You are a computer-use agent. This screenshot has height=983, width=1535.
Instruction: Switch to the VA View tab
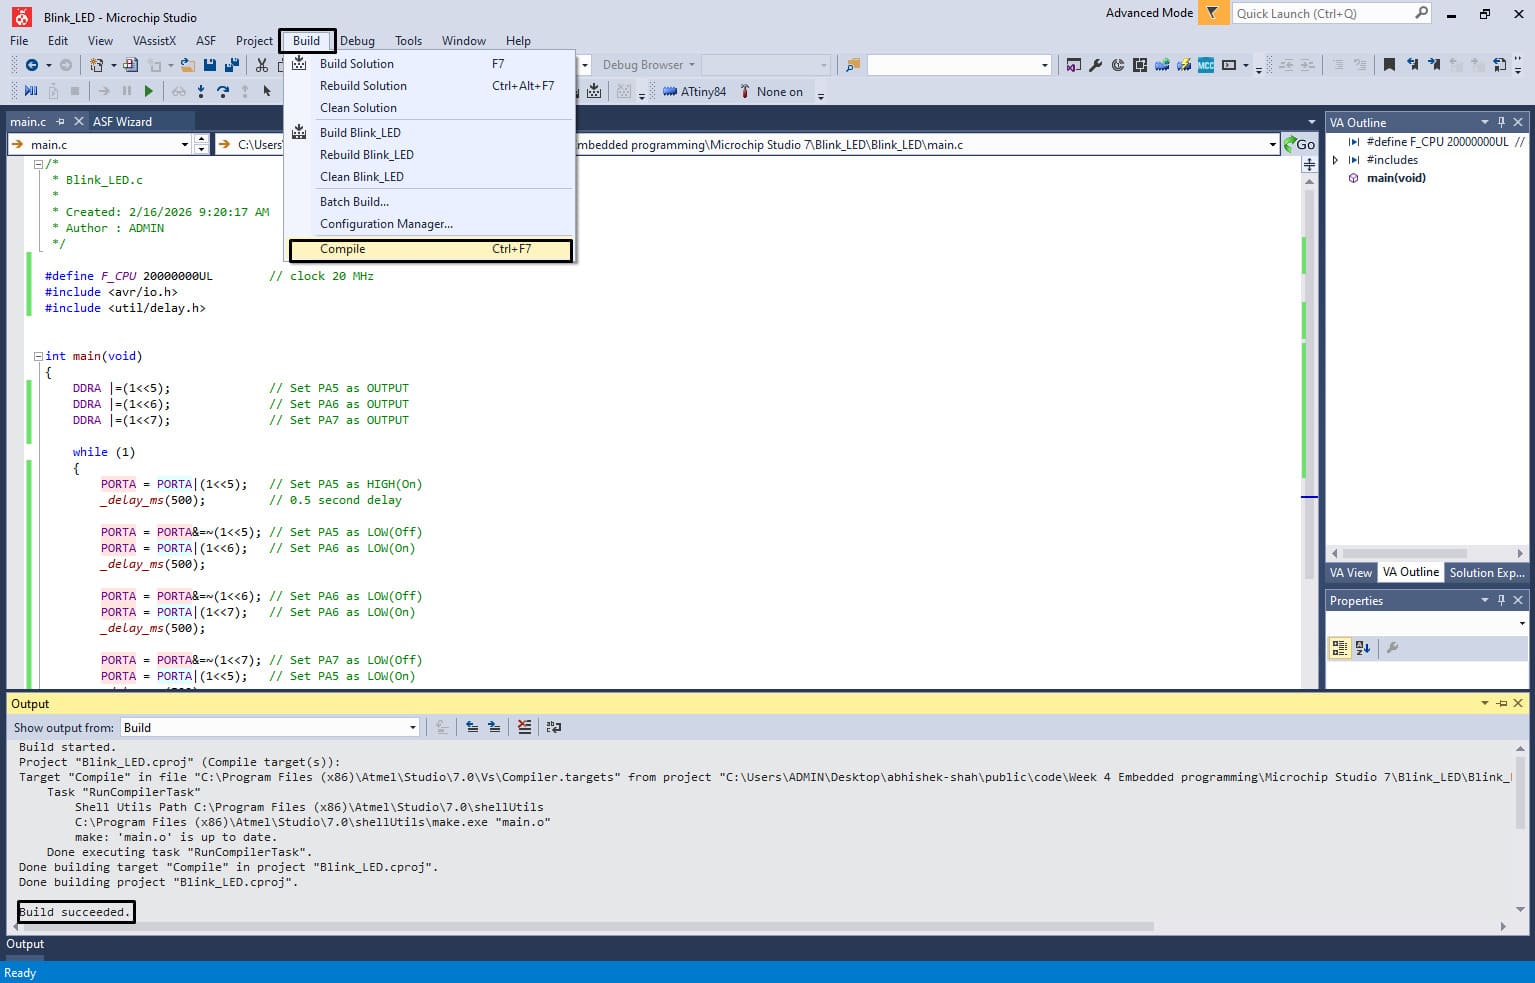[1350, 573]
